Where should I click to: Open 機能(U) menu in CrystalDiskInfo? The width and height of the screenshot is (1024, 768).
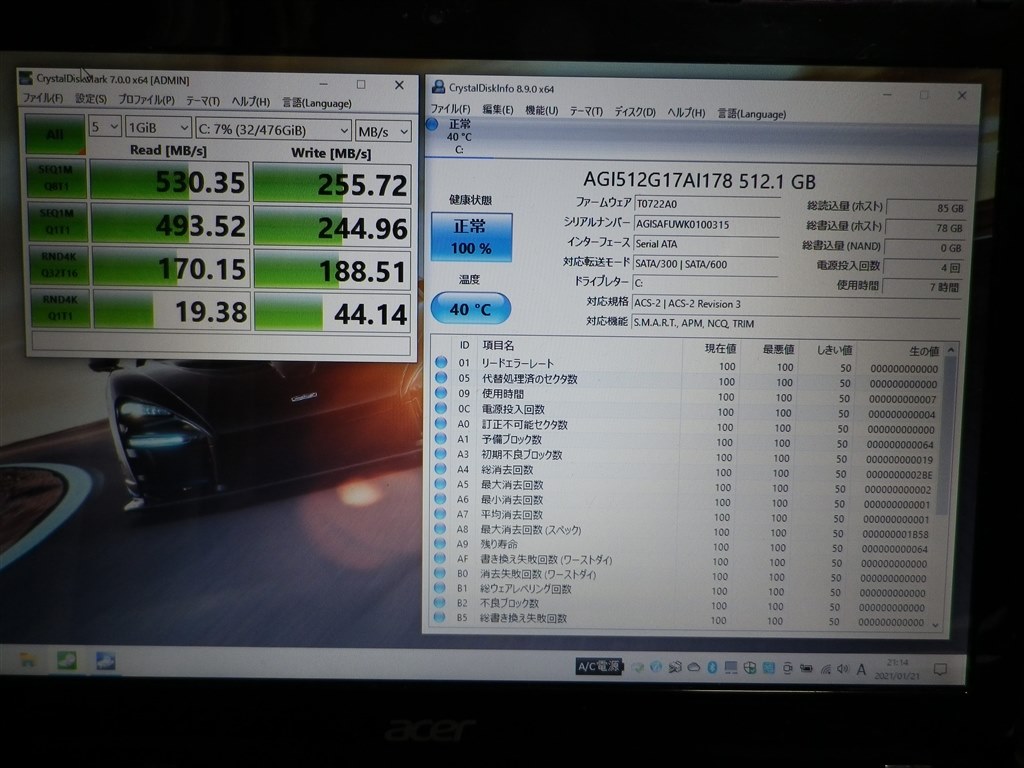[541, 110]
